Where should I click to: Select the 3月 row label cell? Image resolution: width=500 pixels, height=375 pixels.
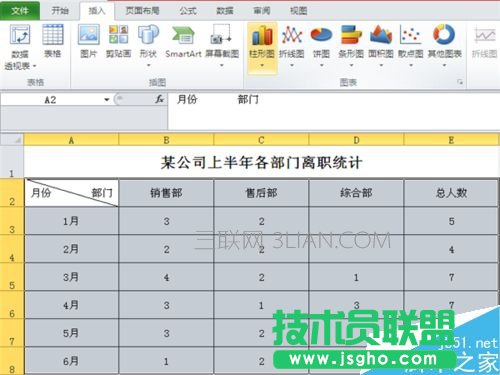pos(71,277)
